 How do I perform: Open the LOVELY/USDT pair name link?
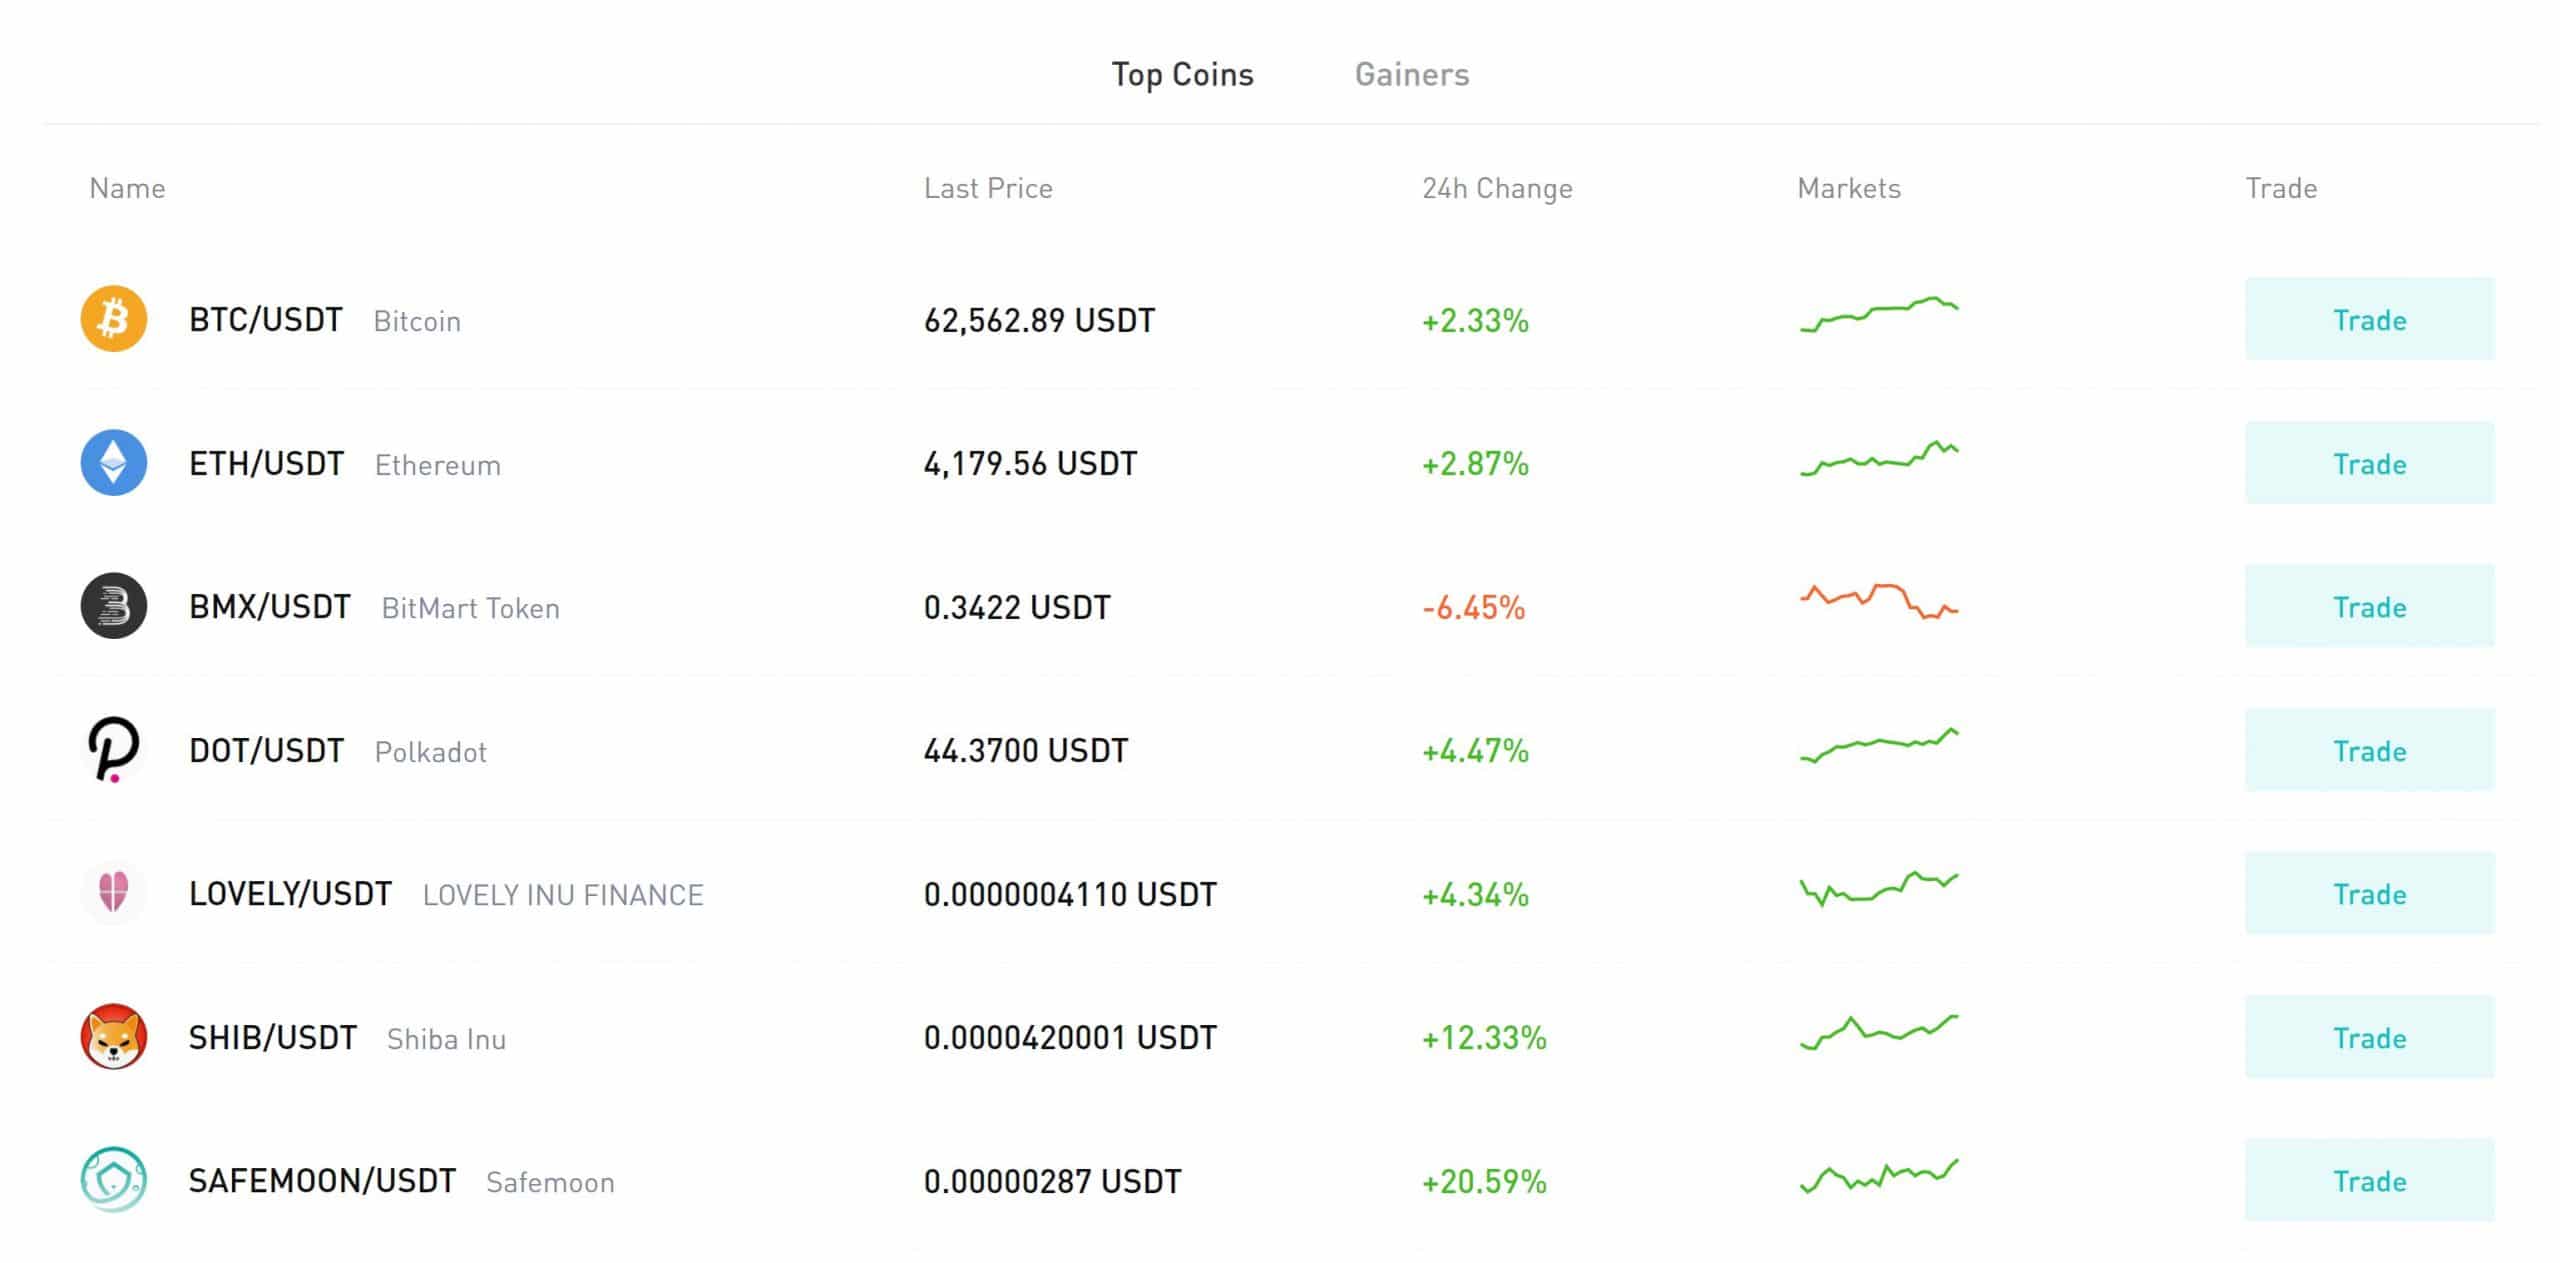[x=290, y=893]
